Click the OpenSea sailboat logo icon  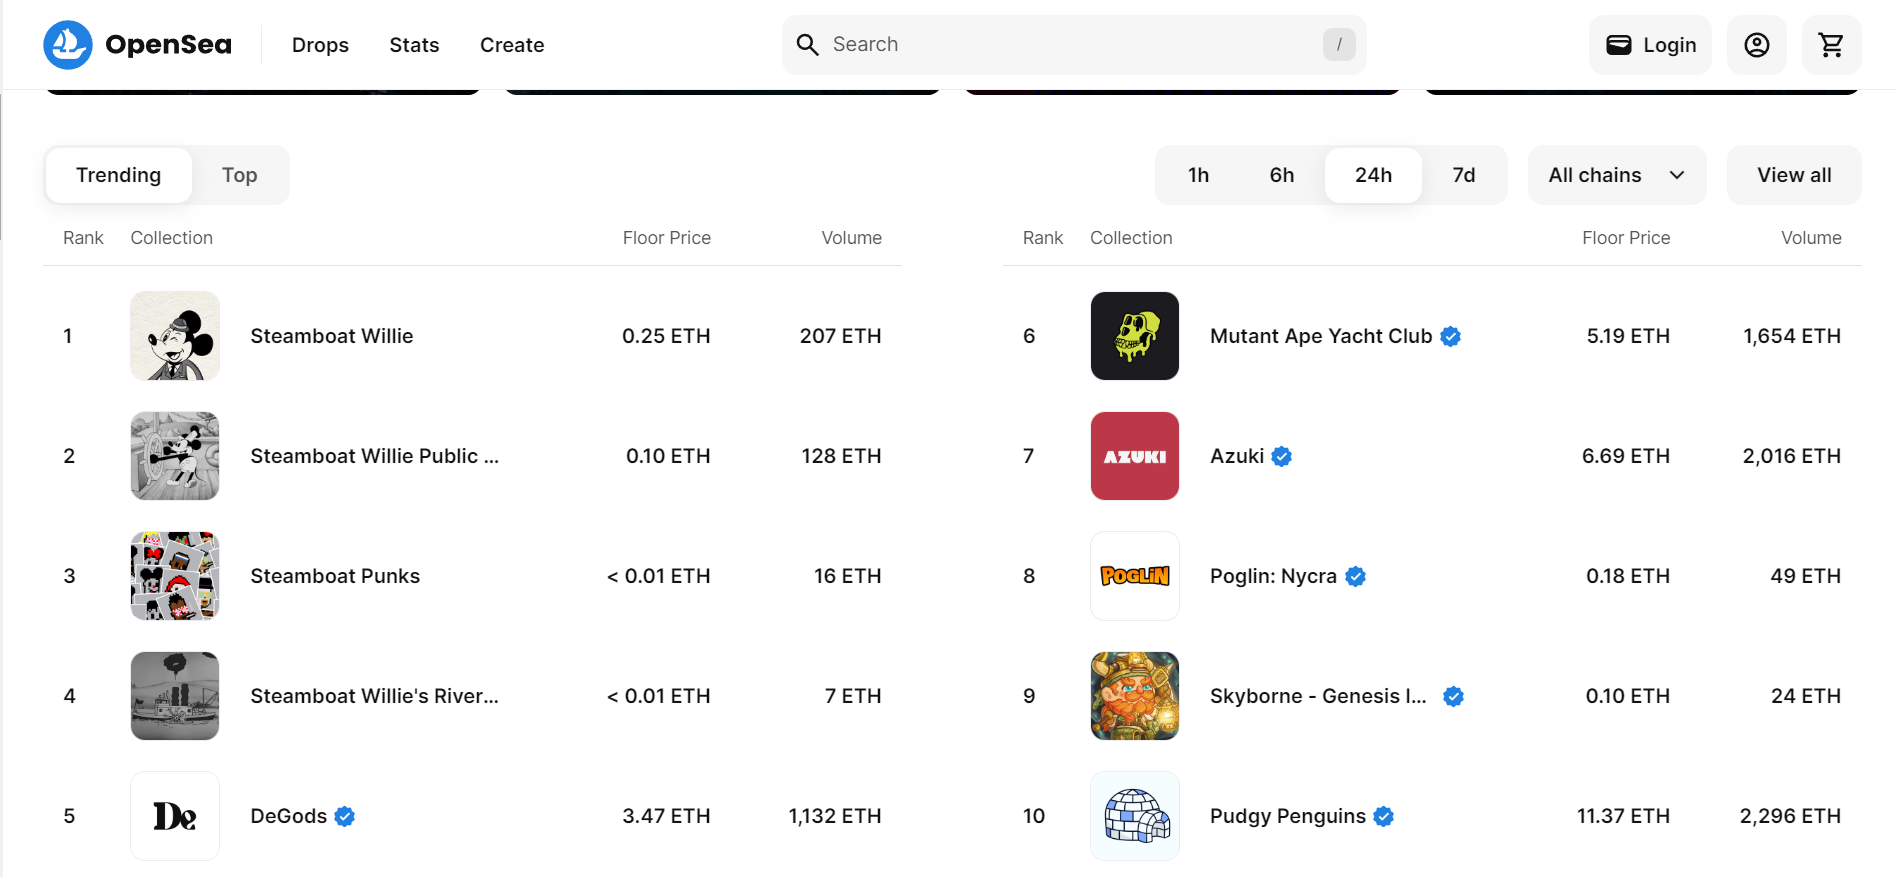click(68, 45)
